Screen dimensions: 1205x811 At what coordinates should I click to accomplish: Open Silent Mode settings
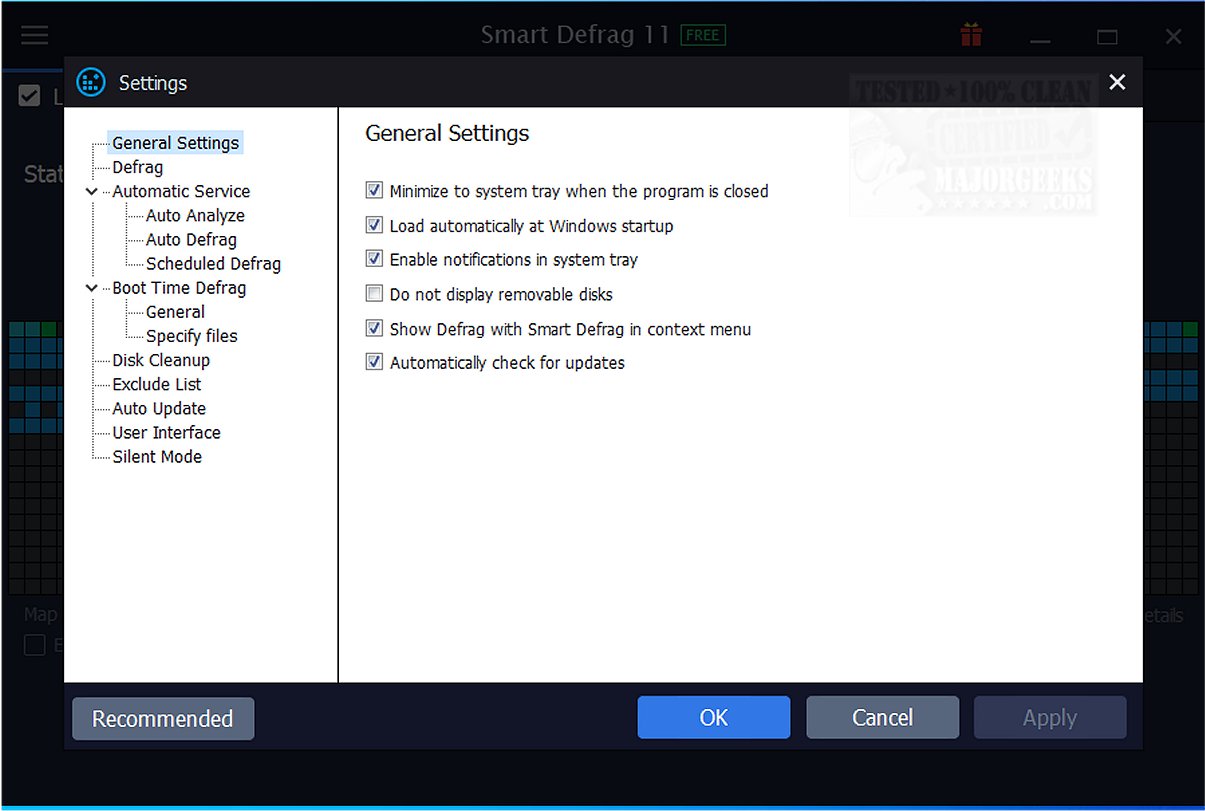tap(157, 456)
